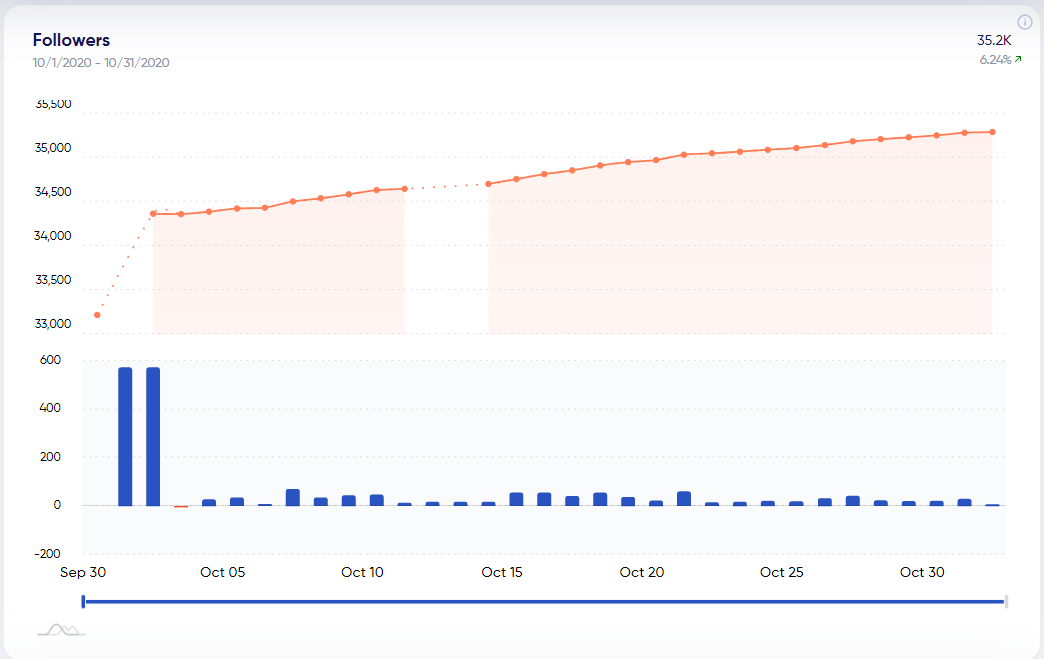
Task: Open details via the 35.2K follower count
Action: click(994, 39)
